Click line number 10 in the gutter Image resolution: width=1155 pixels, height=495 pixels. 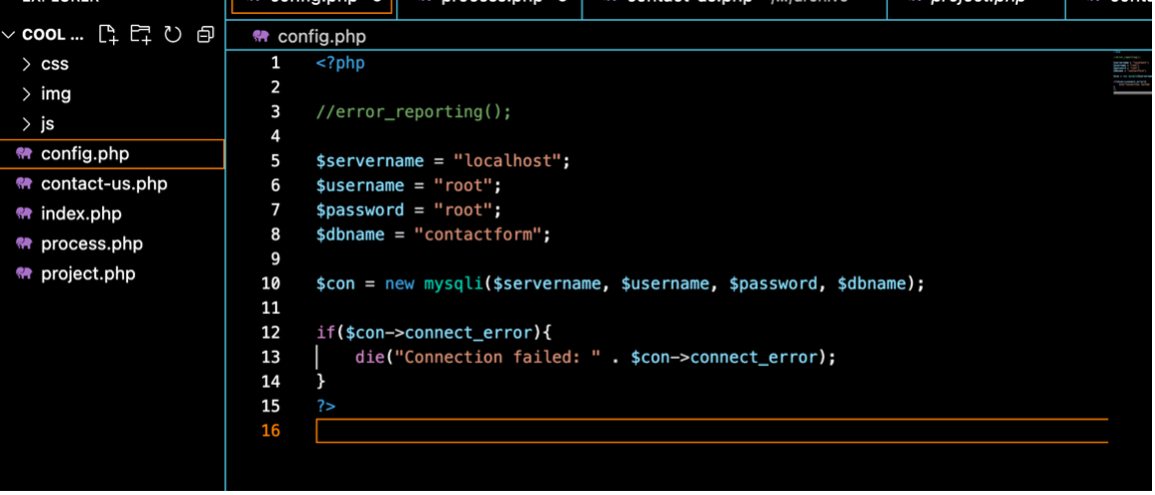tap(270, 284)
